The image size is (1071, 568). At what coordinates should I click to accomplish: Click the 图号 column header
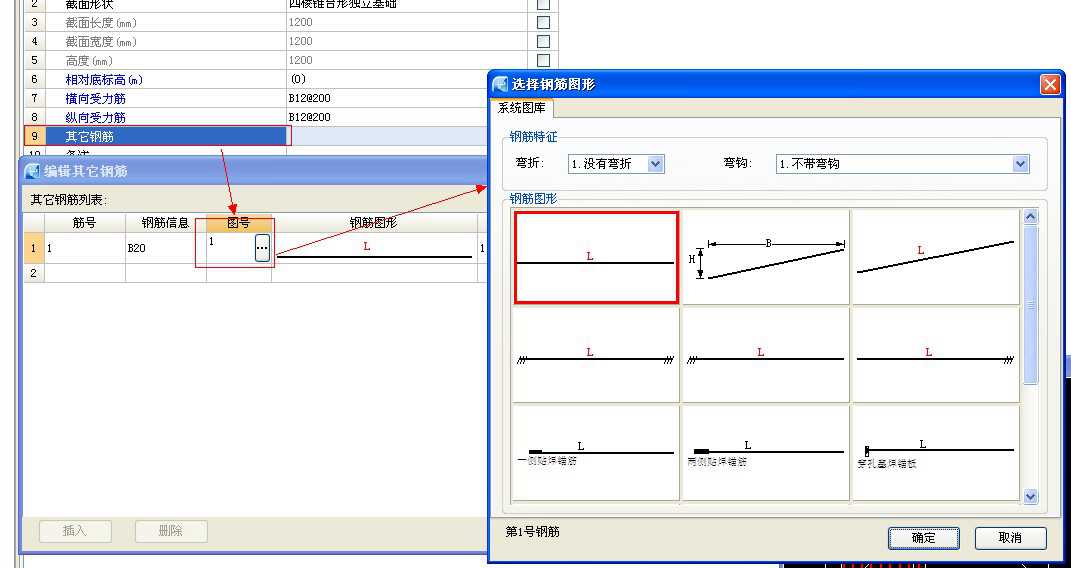point(238,223)
